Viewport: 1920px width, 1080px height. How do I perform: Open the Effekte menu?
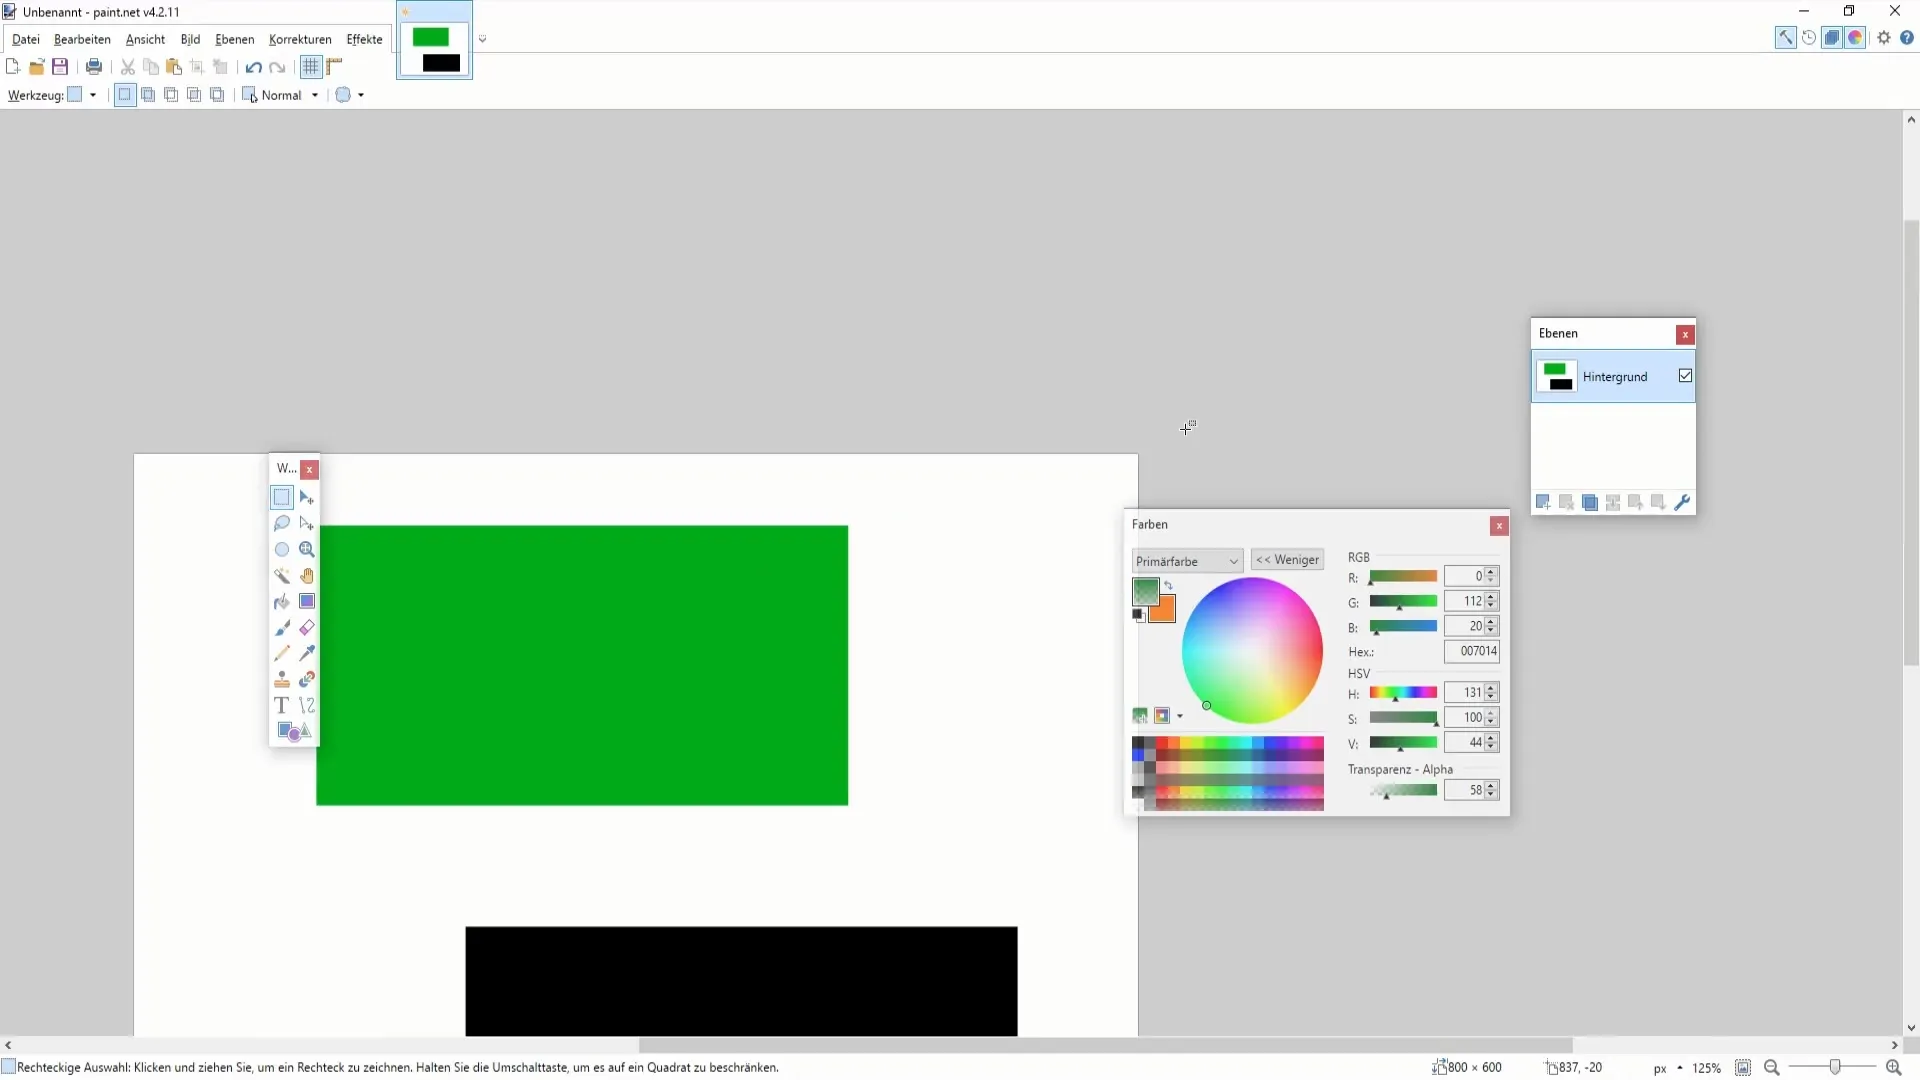tap(365, 38)
